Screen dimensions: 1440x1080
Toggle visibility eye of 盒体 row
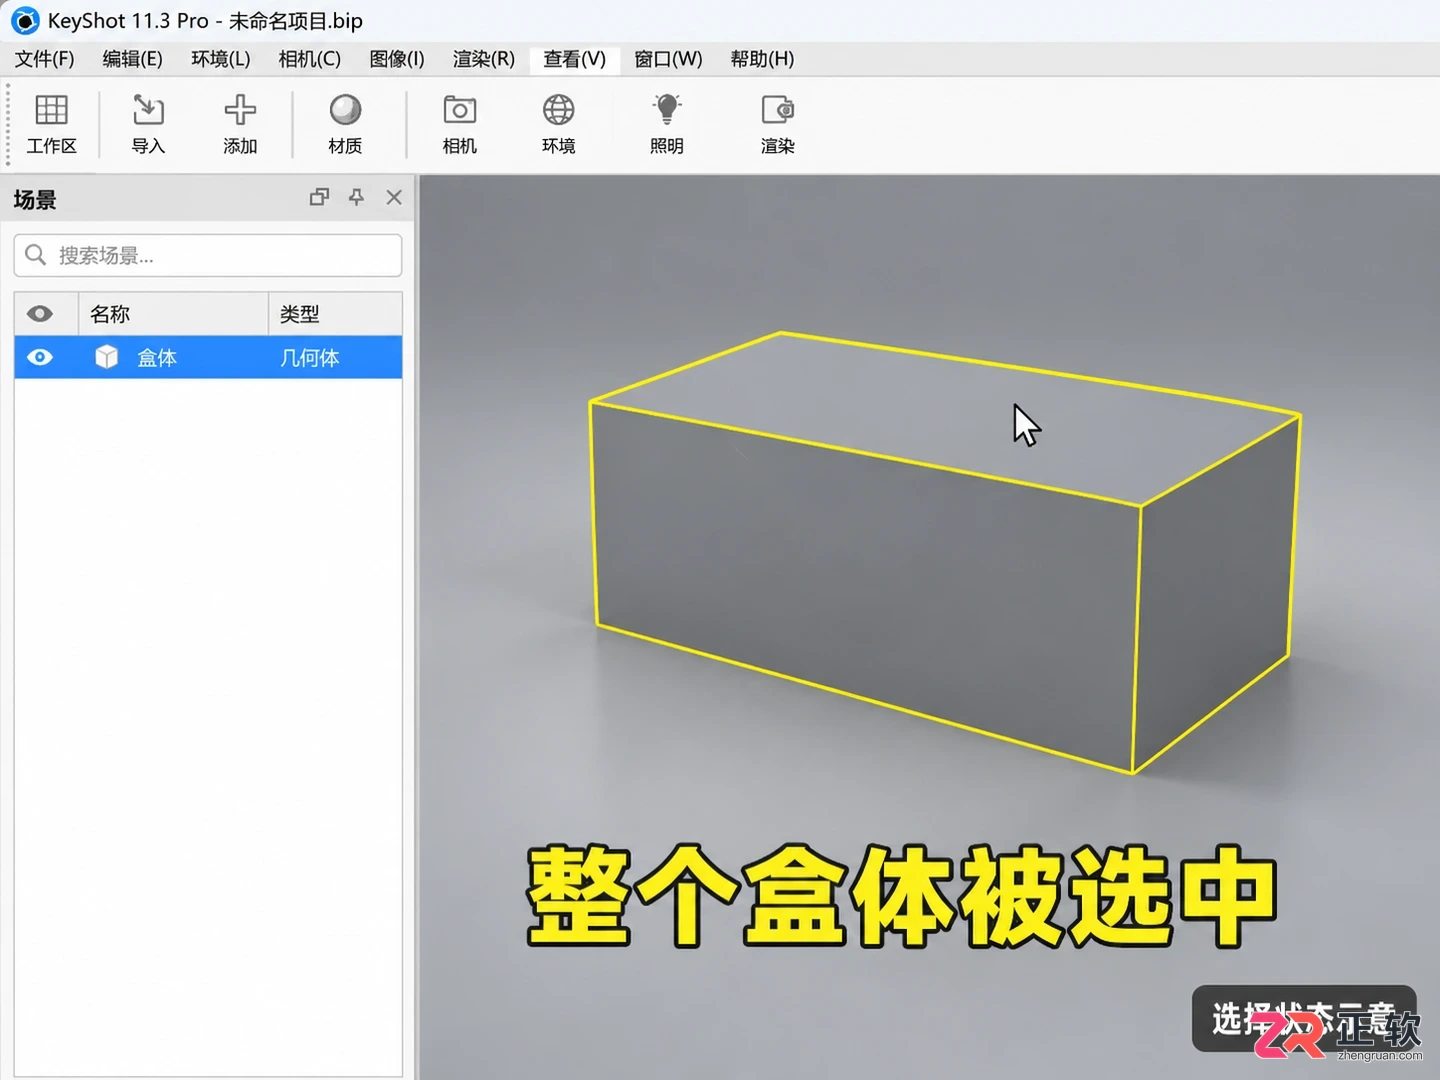tap(40, 357)
